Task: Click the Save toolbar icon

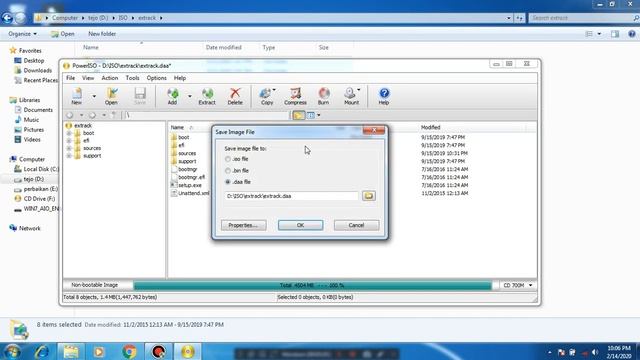Action: click(x=140, y=96)
